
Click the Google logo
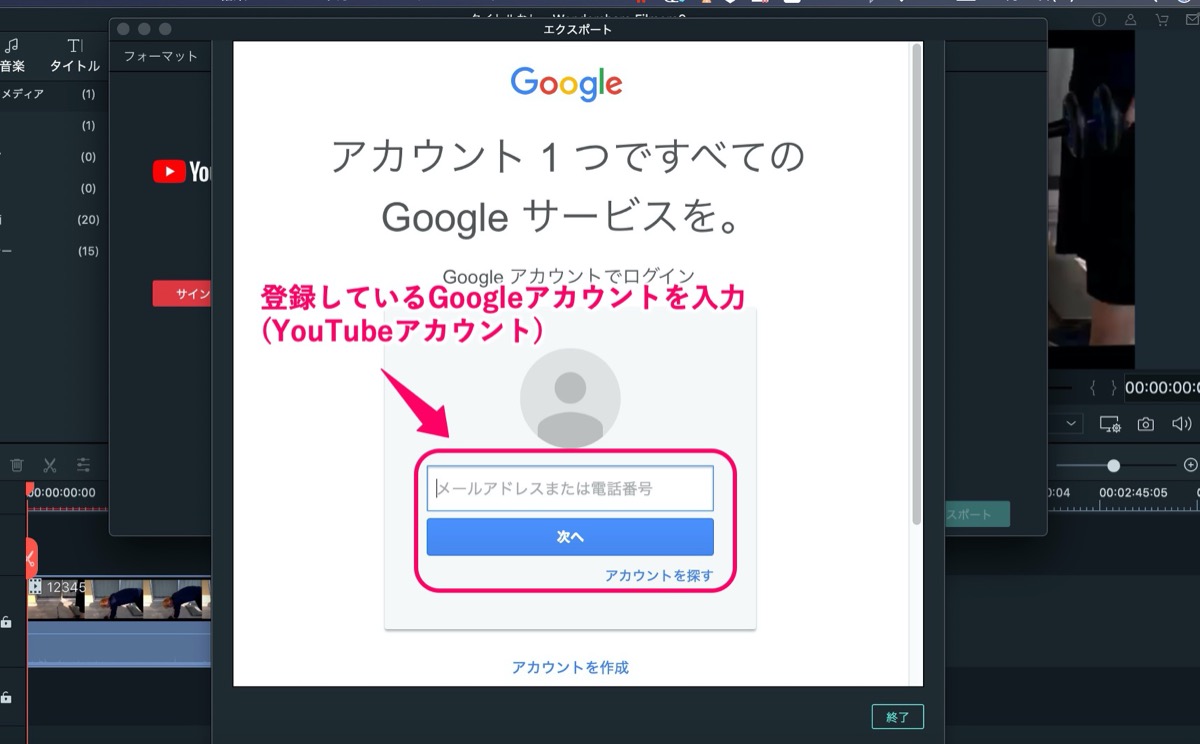[x=566, y=84]
